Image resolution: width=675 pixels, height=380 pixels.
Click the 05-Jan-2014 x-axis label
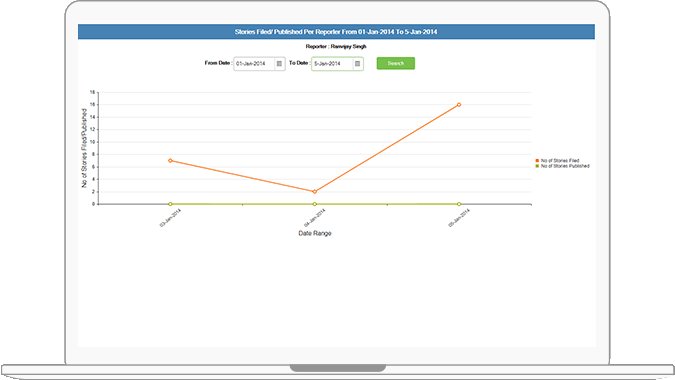459,218
